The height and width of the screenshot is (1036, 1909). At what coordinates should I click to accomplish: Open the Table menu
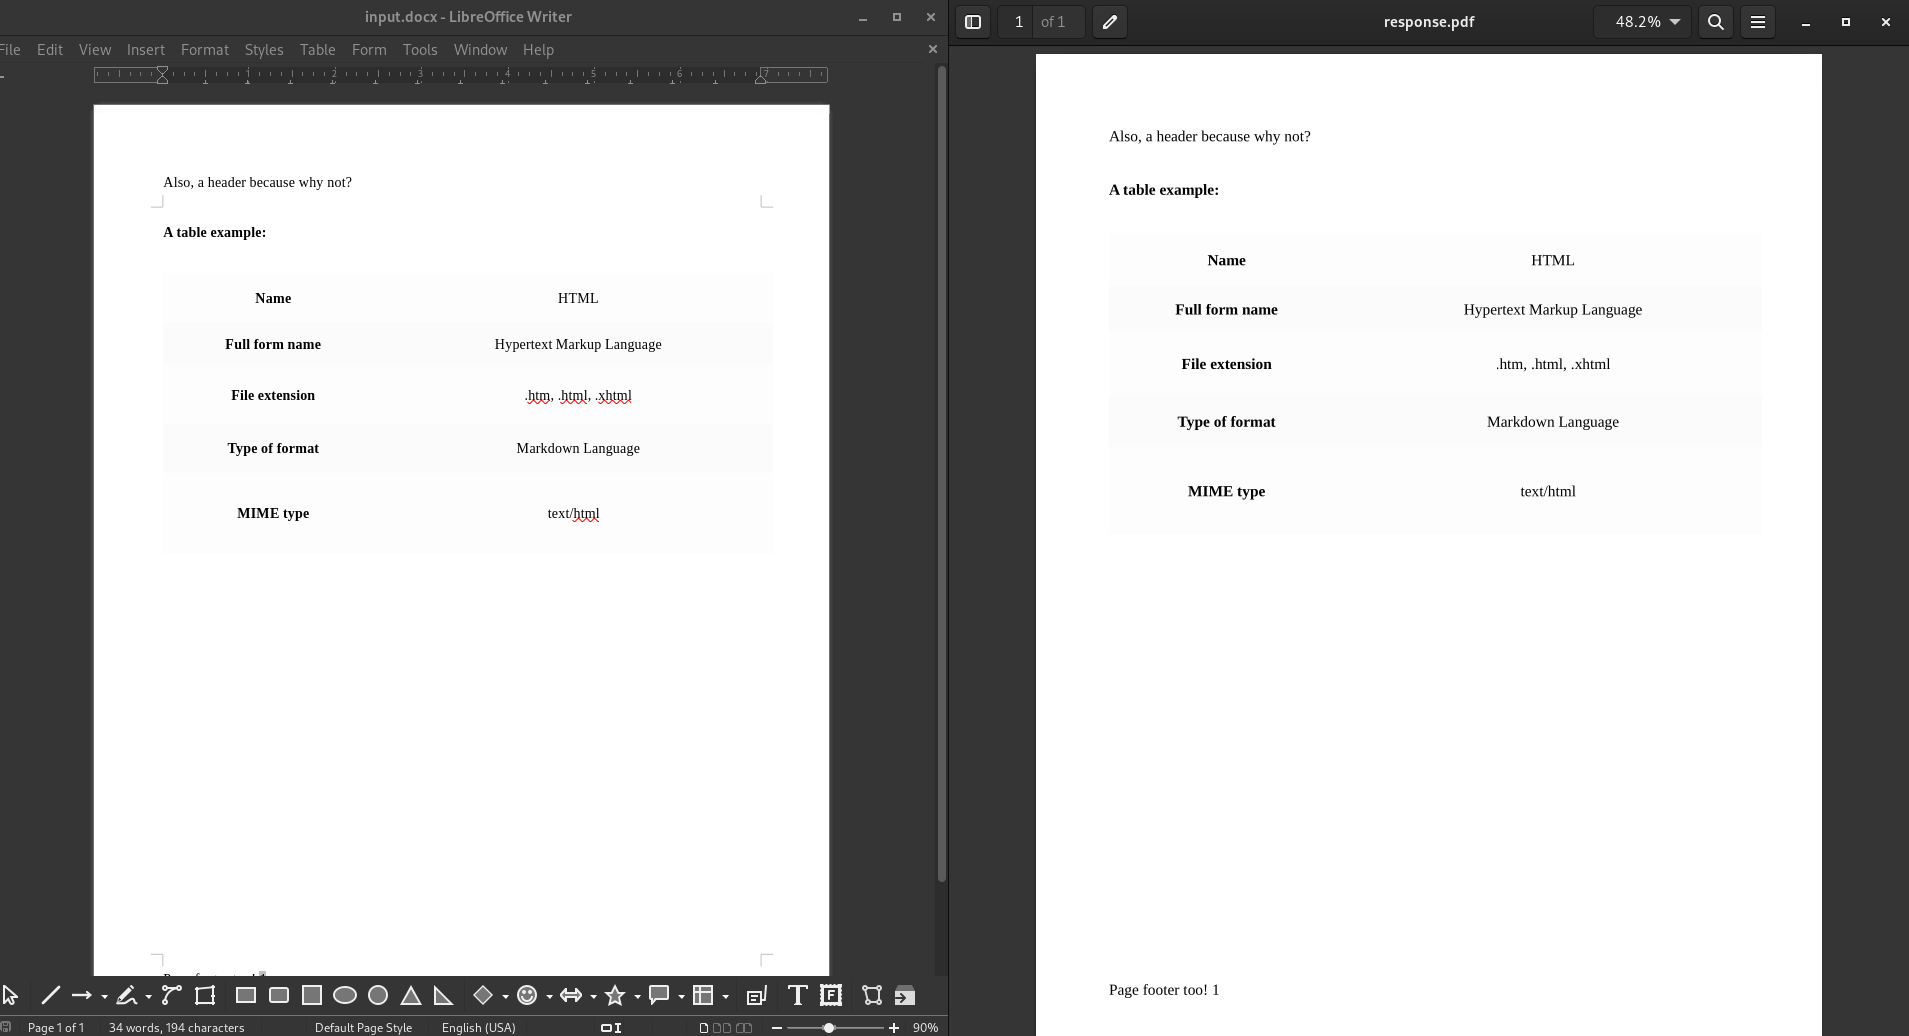click(x=318, y=49)
